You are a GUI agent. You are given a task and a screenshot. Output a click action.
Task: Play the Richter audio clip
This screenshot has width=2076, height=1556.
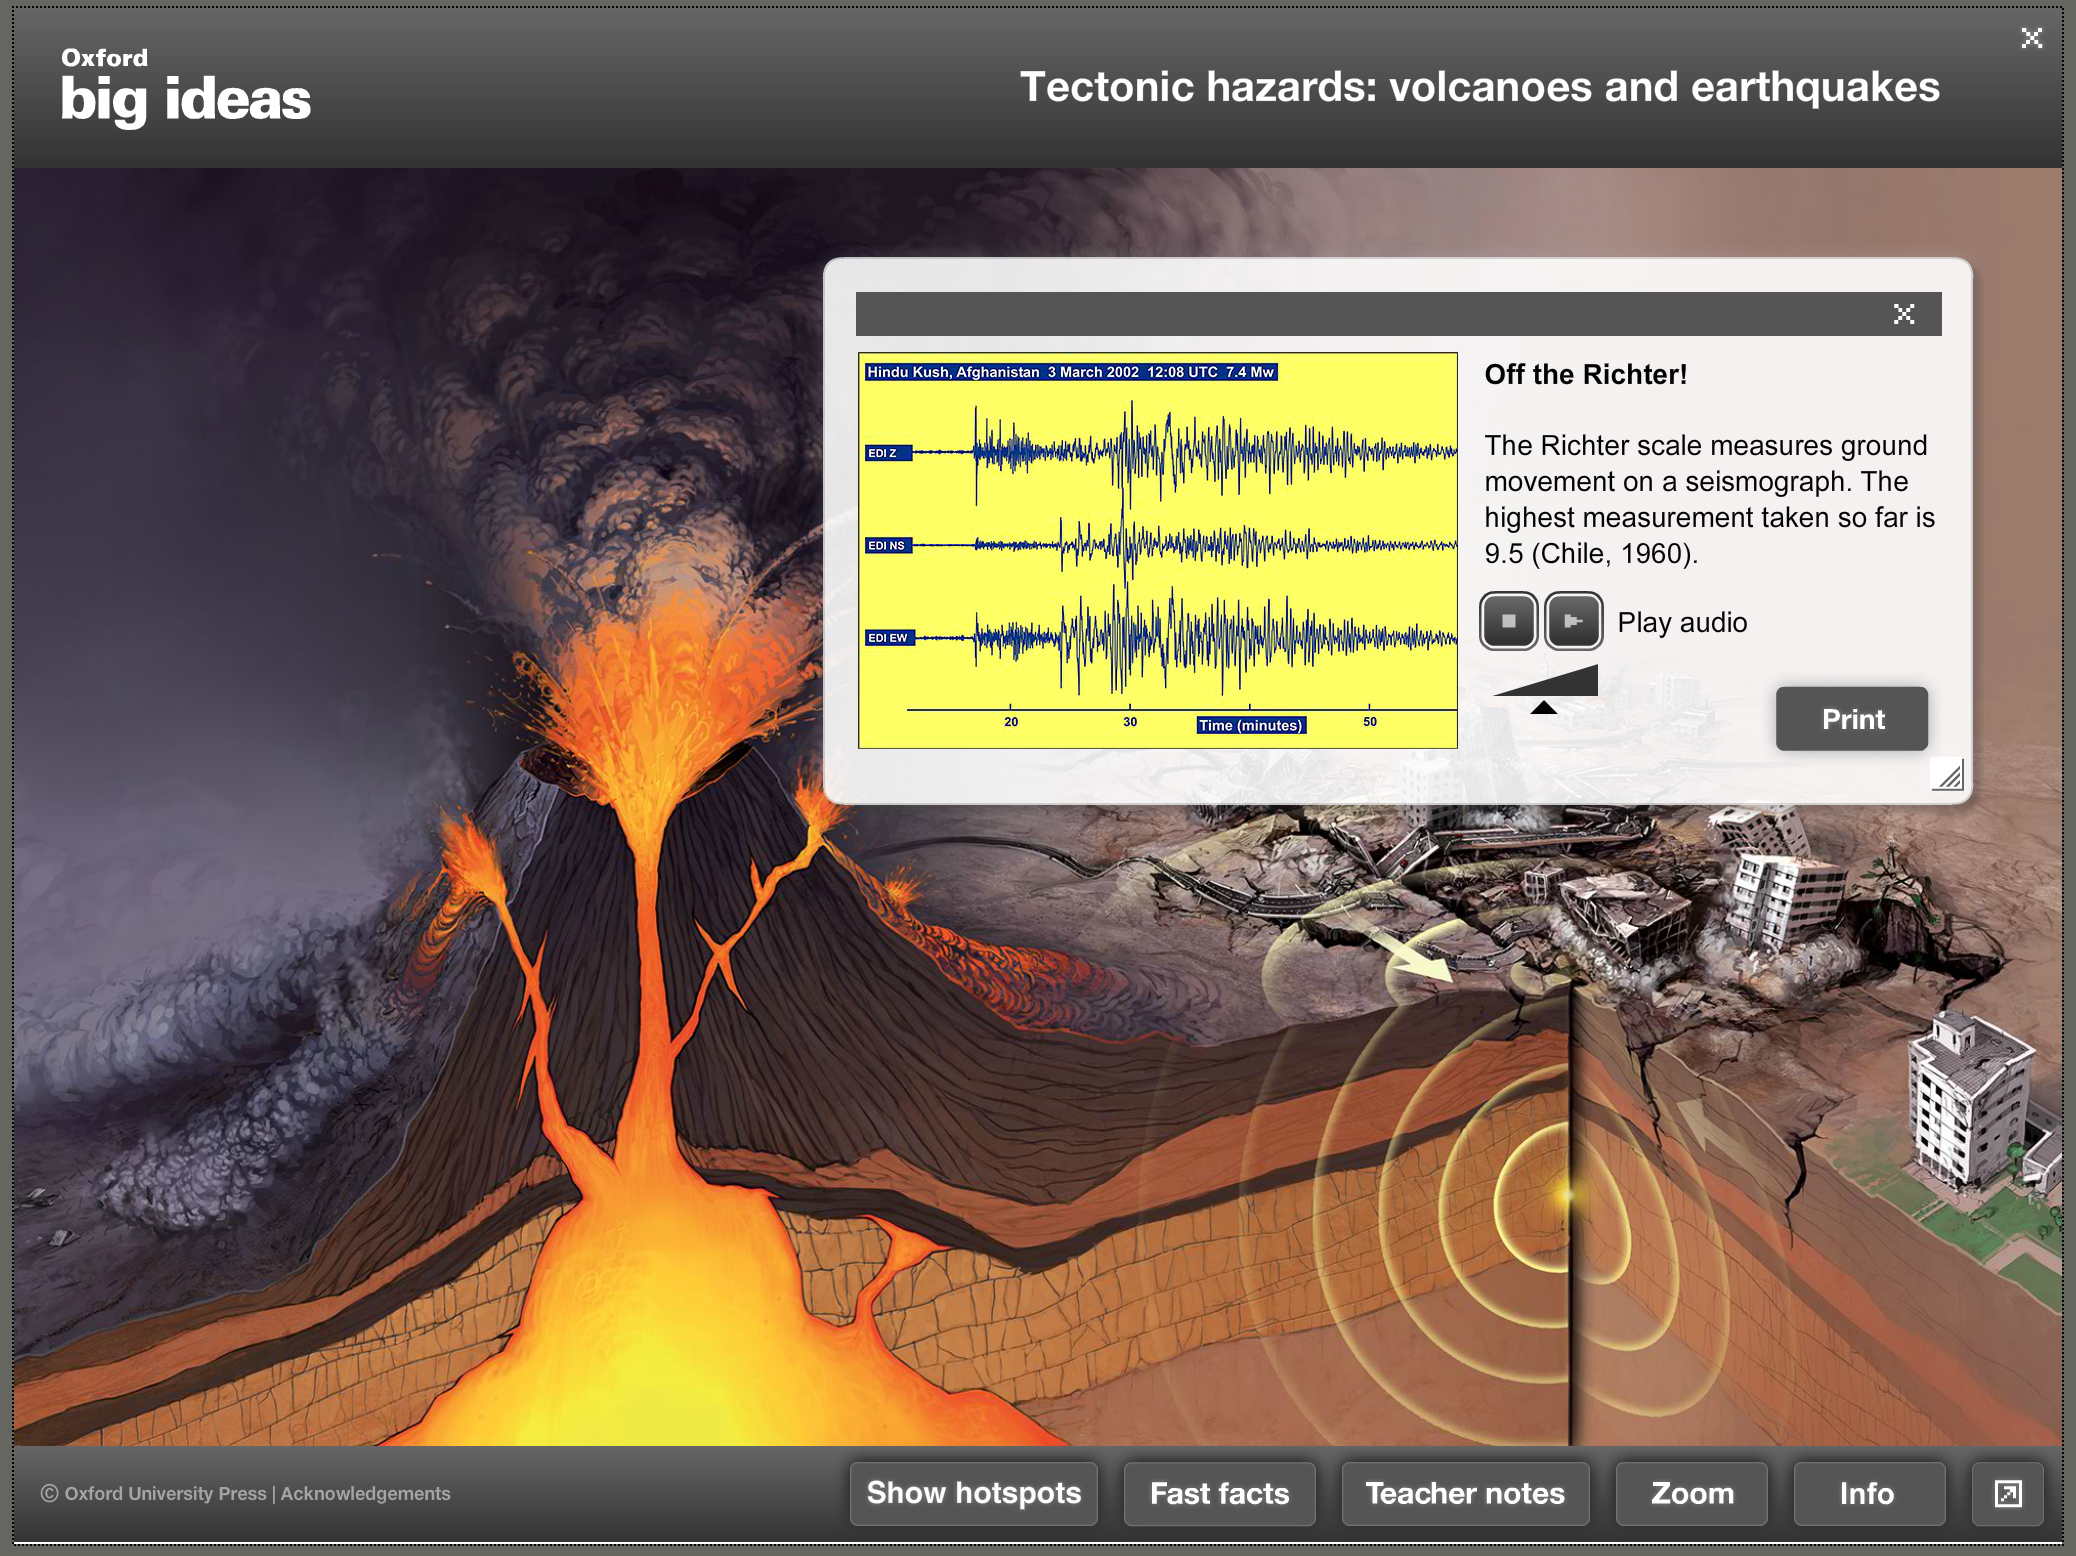tap(1573, 621)
